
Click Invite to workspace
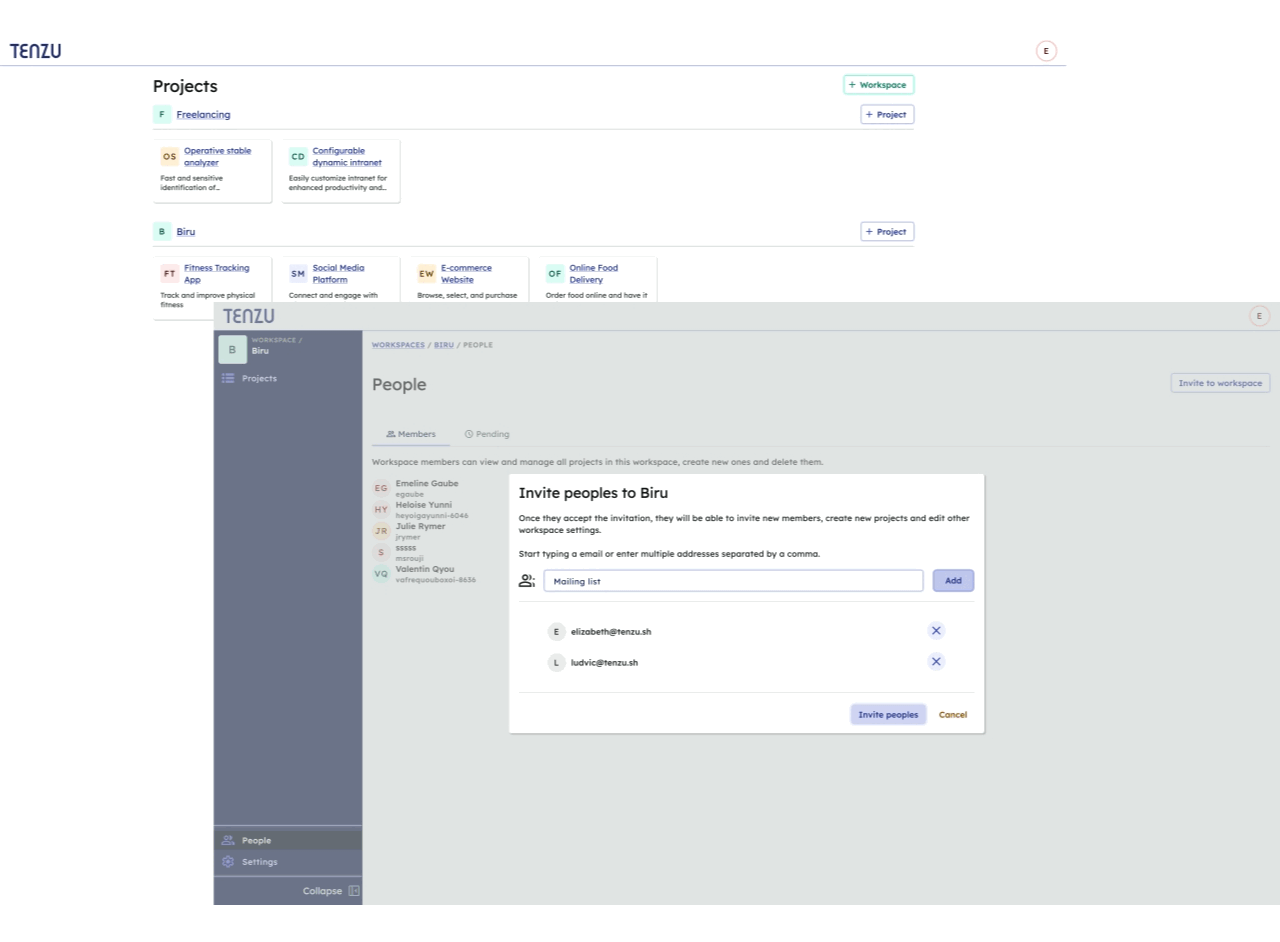point(1219,382)
